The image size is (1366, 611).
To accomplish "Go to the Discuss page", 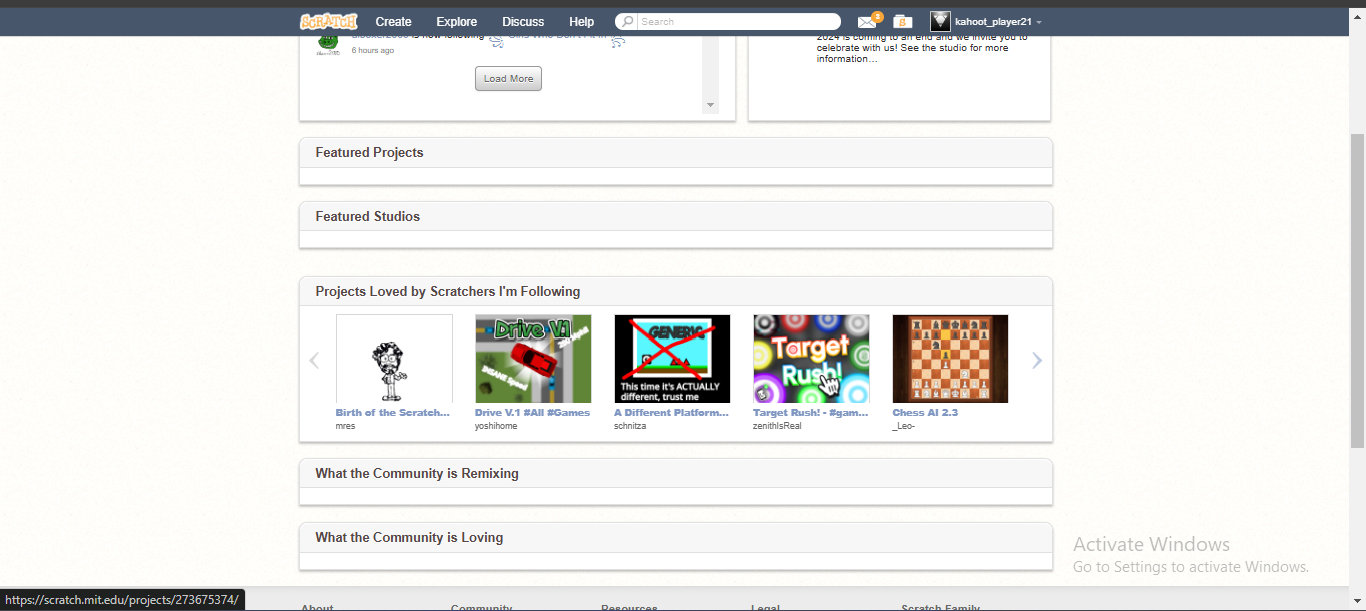I will (523, 21).
